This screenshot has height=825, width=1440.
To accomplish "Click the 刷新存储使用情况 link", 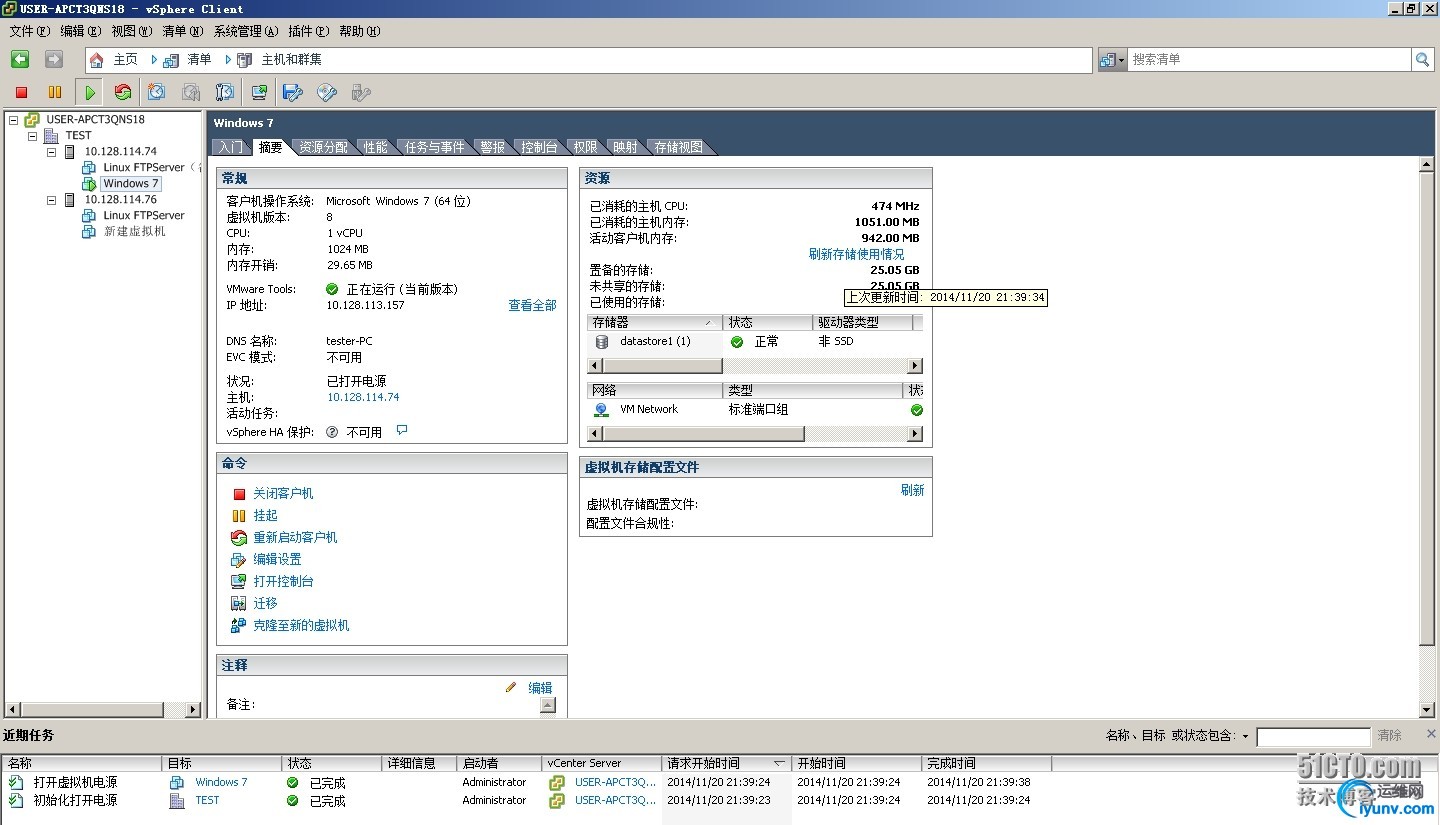I will (856, 254).
